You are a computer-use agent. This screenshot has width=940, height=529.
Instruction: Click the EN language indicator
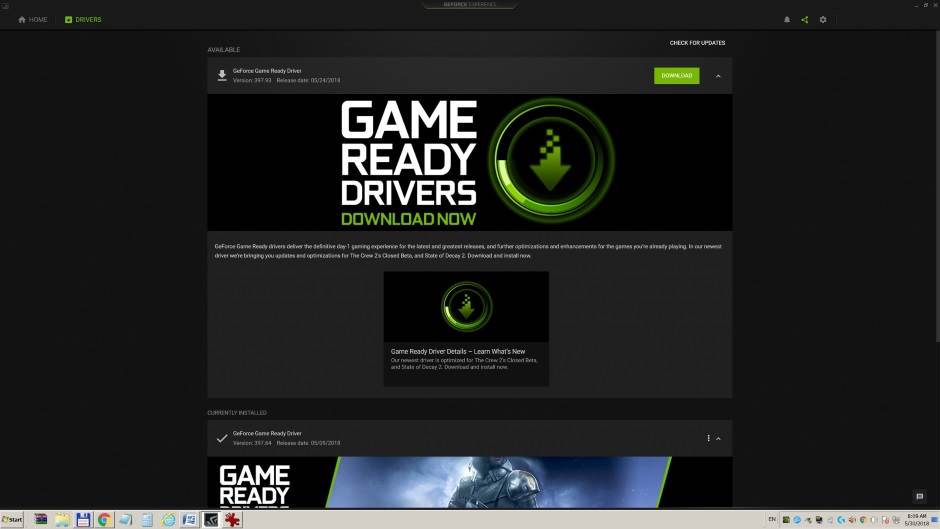coord(772,519)
